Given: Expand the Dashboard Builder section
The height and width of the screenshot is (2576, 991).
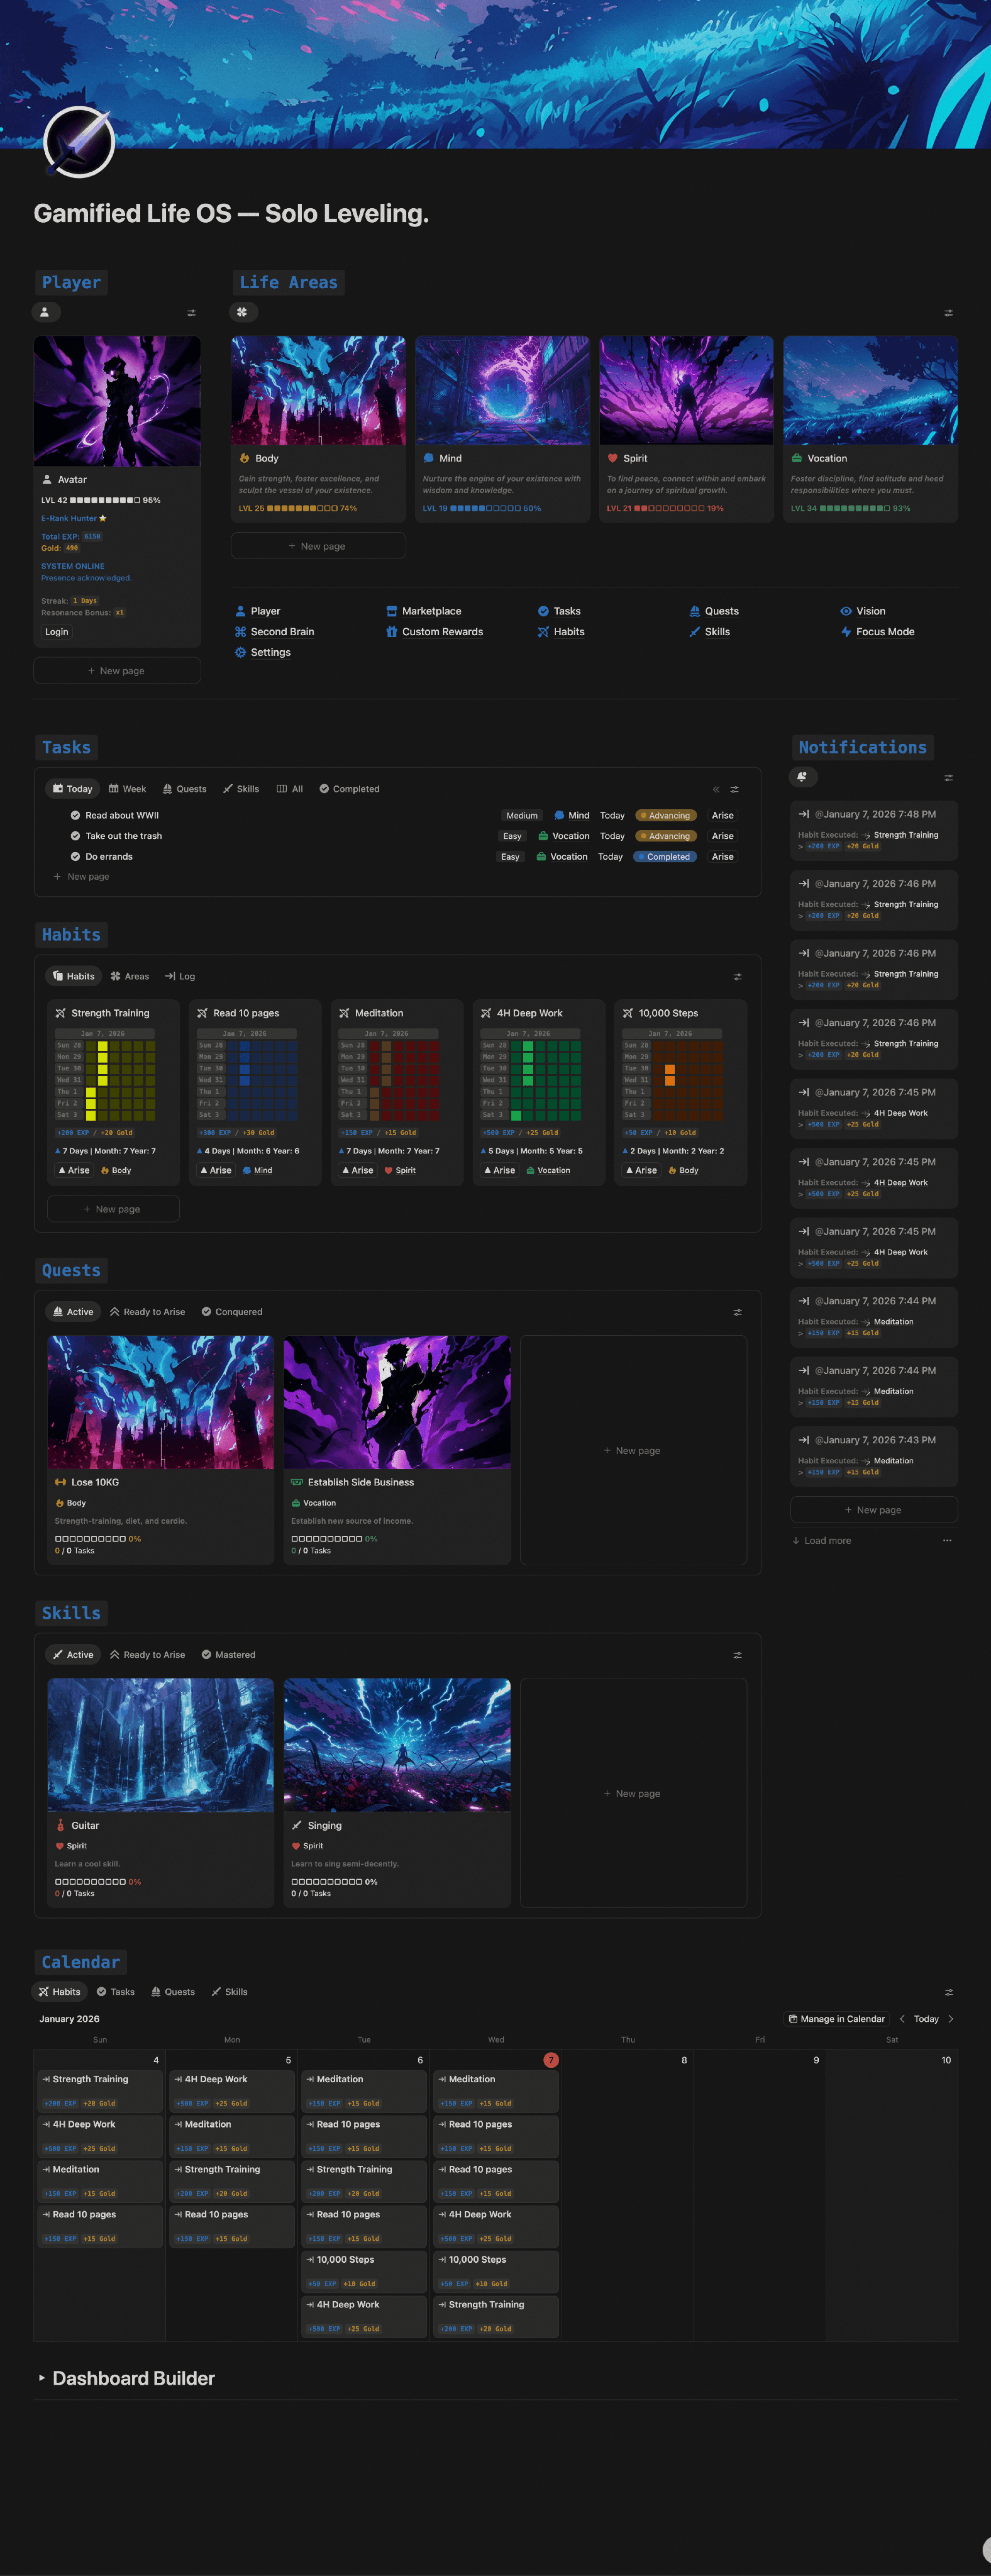Looking at the screenshot, I should (42, 2378).
